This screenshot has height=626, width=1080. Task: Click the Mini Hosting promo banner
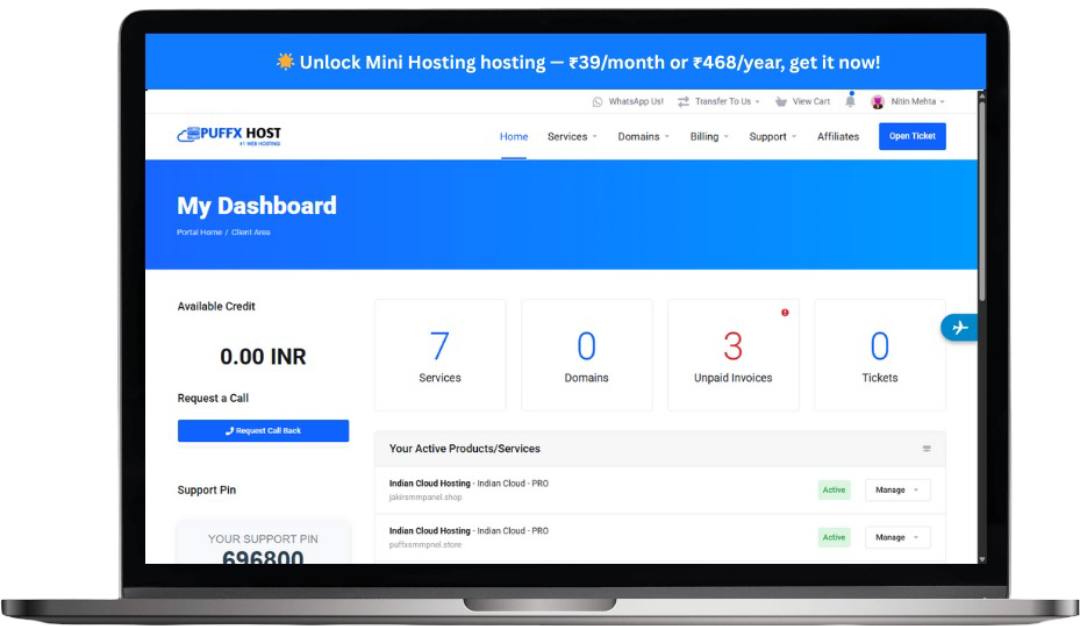(x=565, y=62)
